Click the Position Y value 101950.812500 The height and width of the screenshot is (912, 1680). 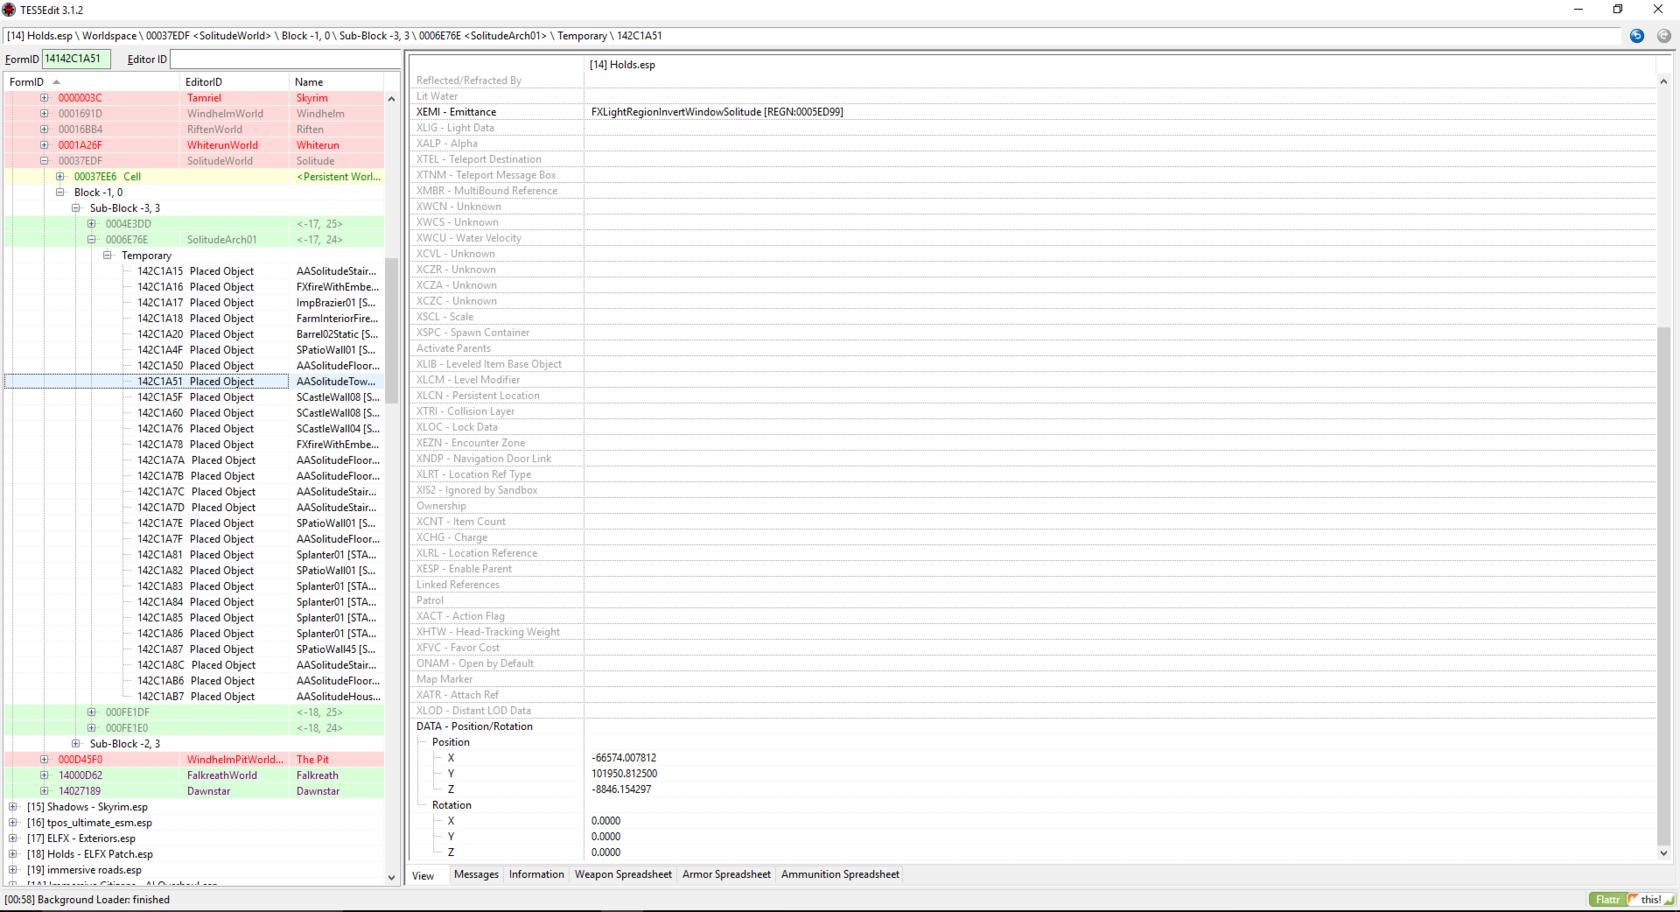click(x=624, y=774)
